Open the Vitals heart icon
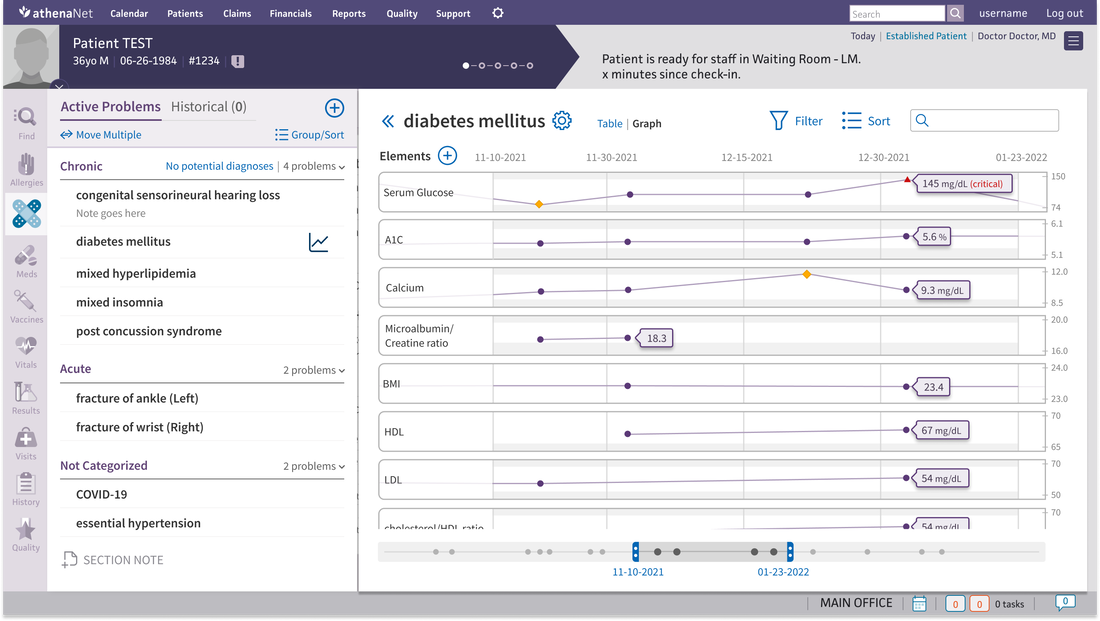1100x621 pixels. (26, 350)
